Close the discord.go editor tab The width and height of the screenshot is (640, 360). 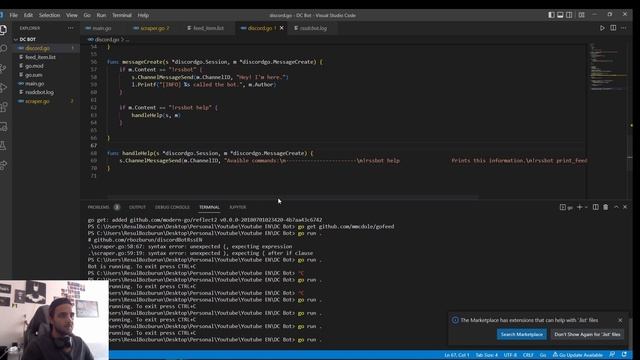click(x=282, y=28)
